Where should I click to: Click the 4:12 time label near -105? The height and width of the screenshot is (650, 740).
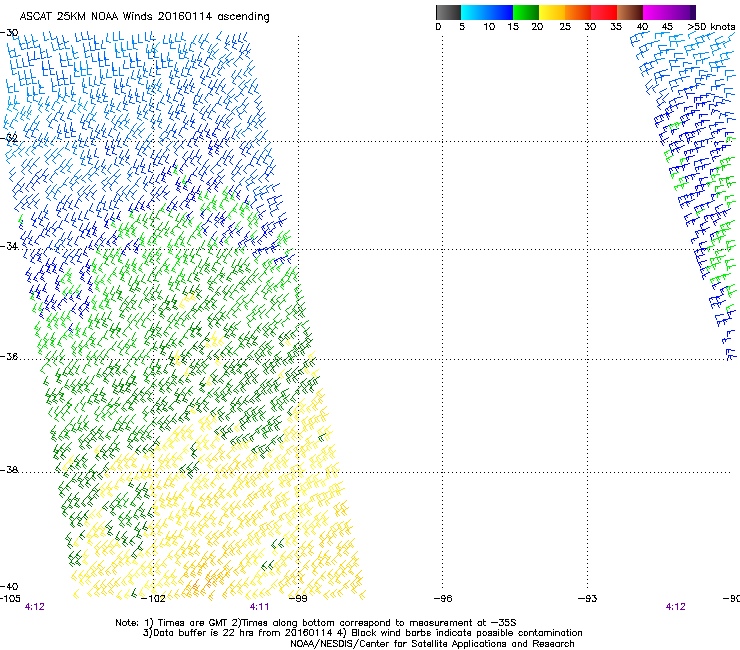34,607
